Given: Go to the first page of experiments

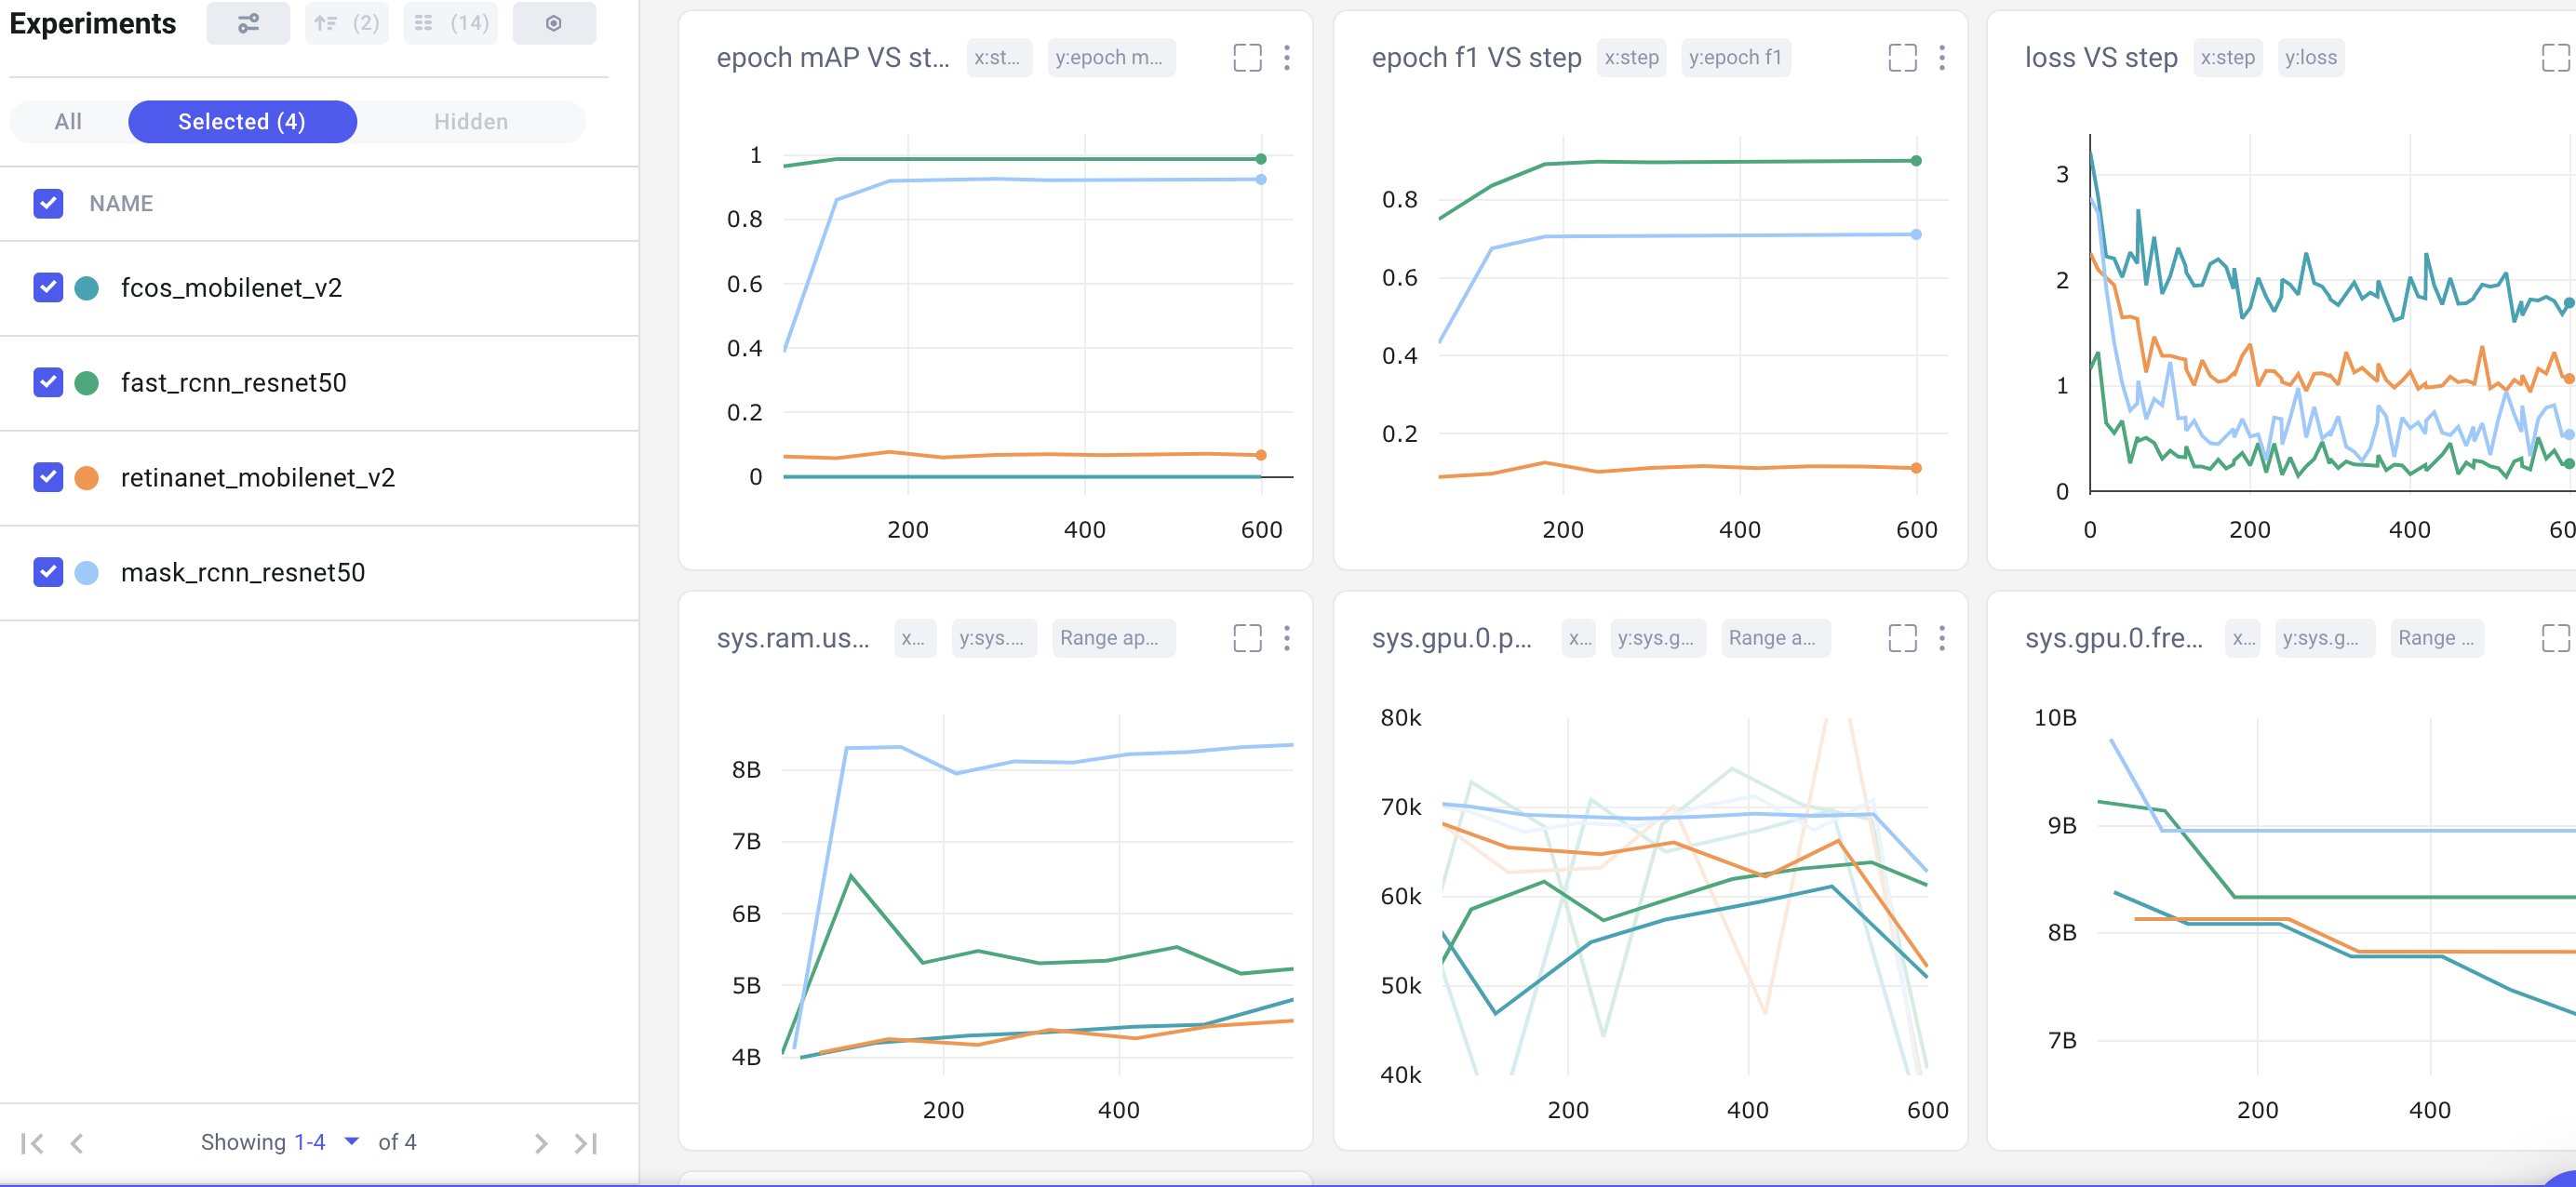Looking at the screenshot, I should point(32,1143).
